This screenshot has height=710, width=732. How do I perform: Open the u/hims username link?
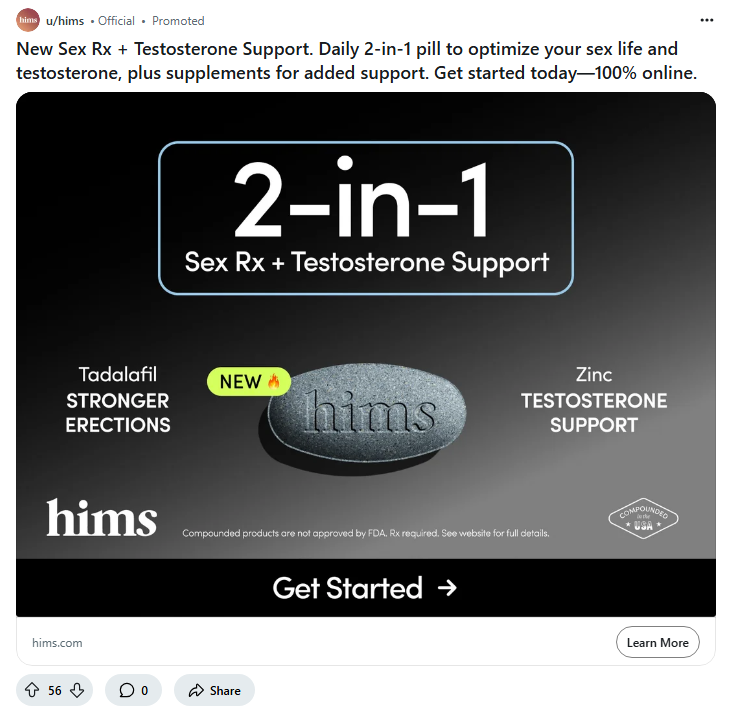point(65,21)
